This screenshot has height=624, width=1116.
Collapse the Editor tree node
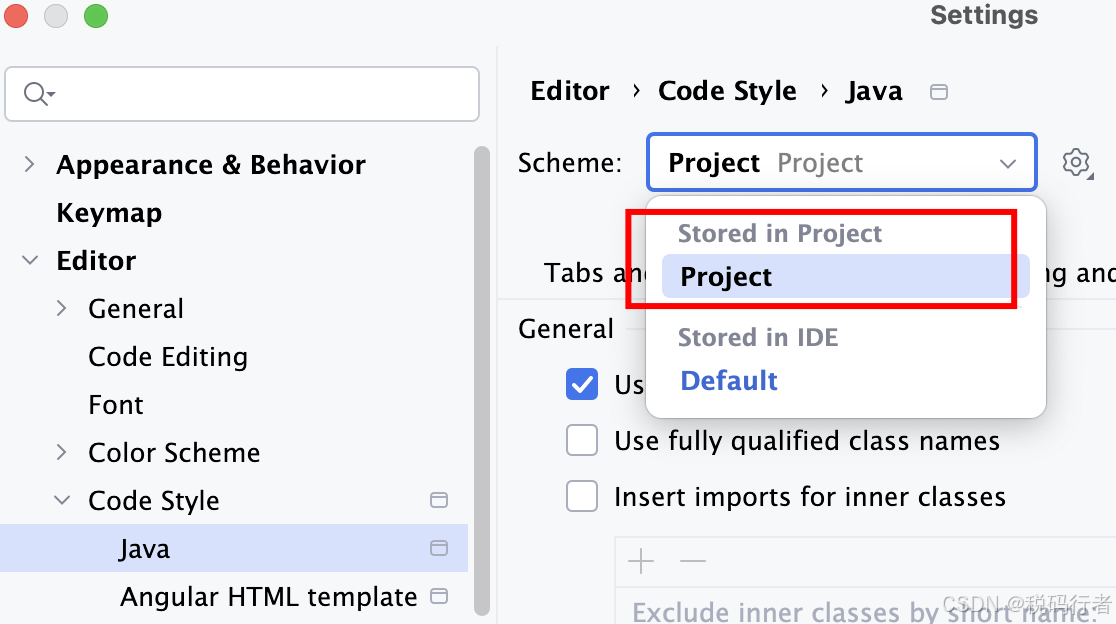pyautogui.click(x=29, y=260)
